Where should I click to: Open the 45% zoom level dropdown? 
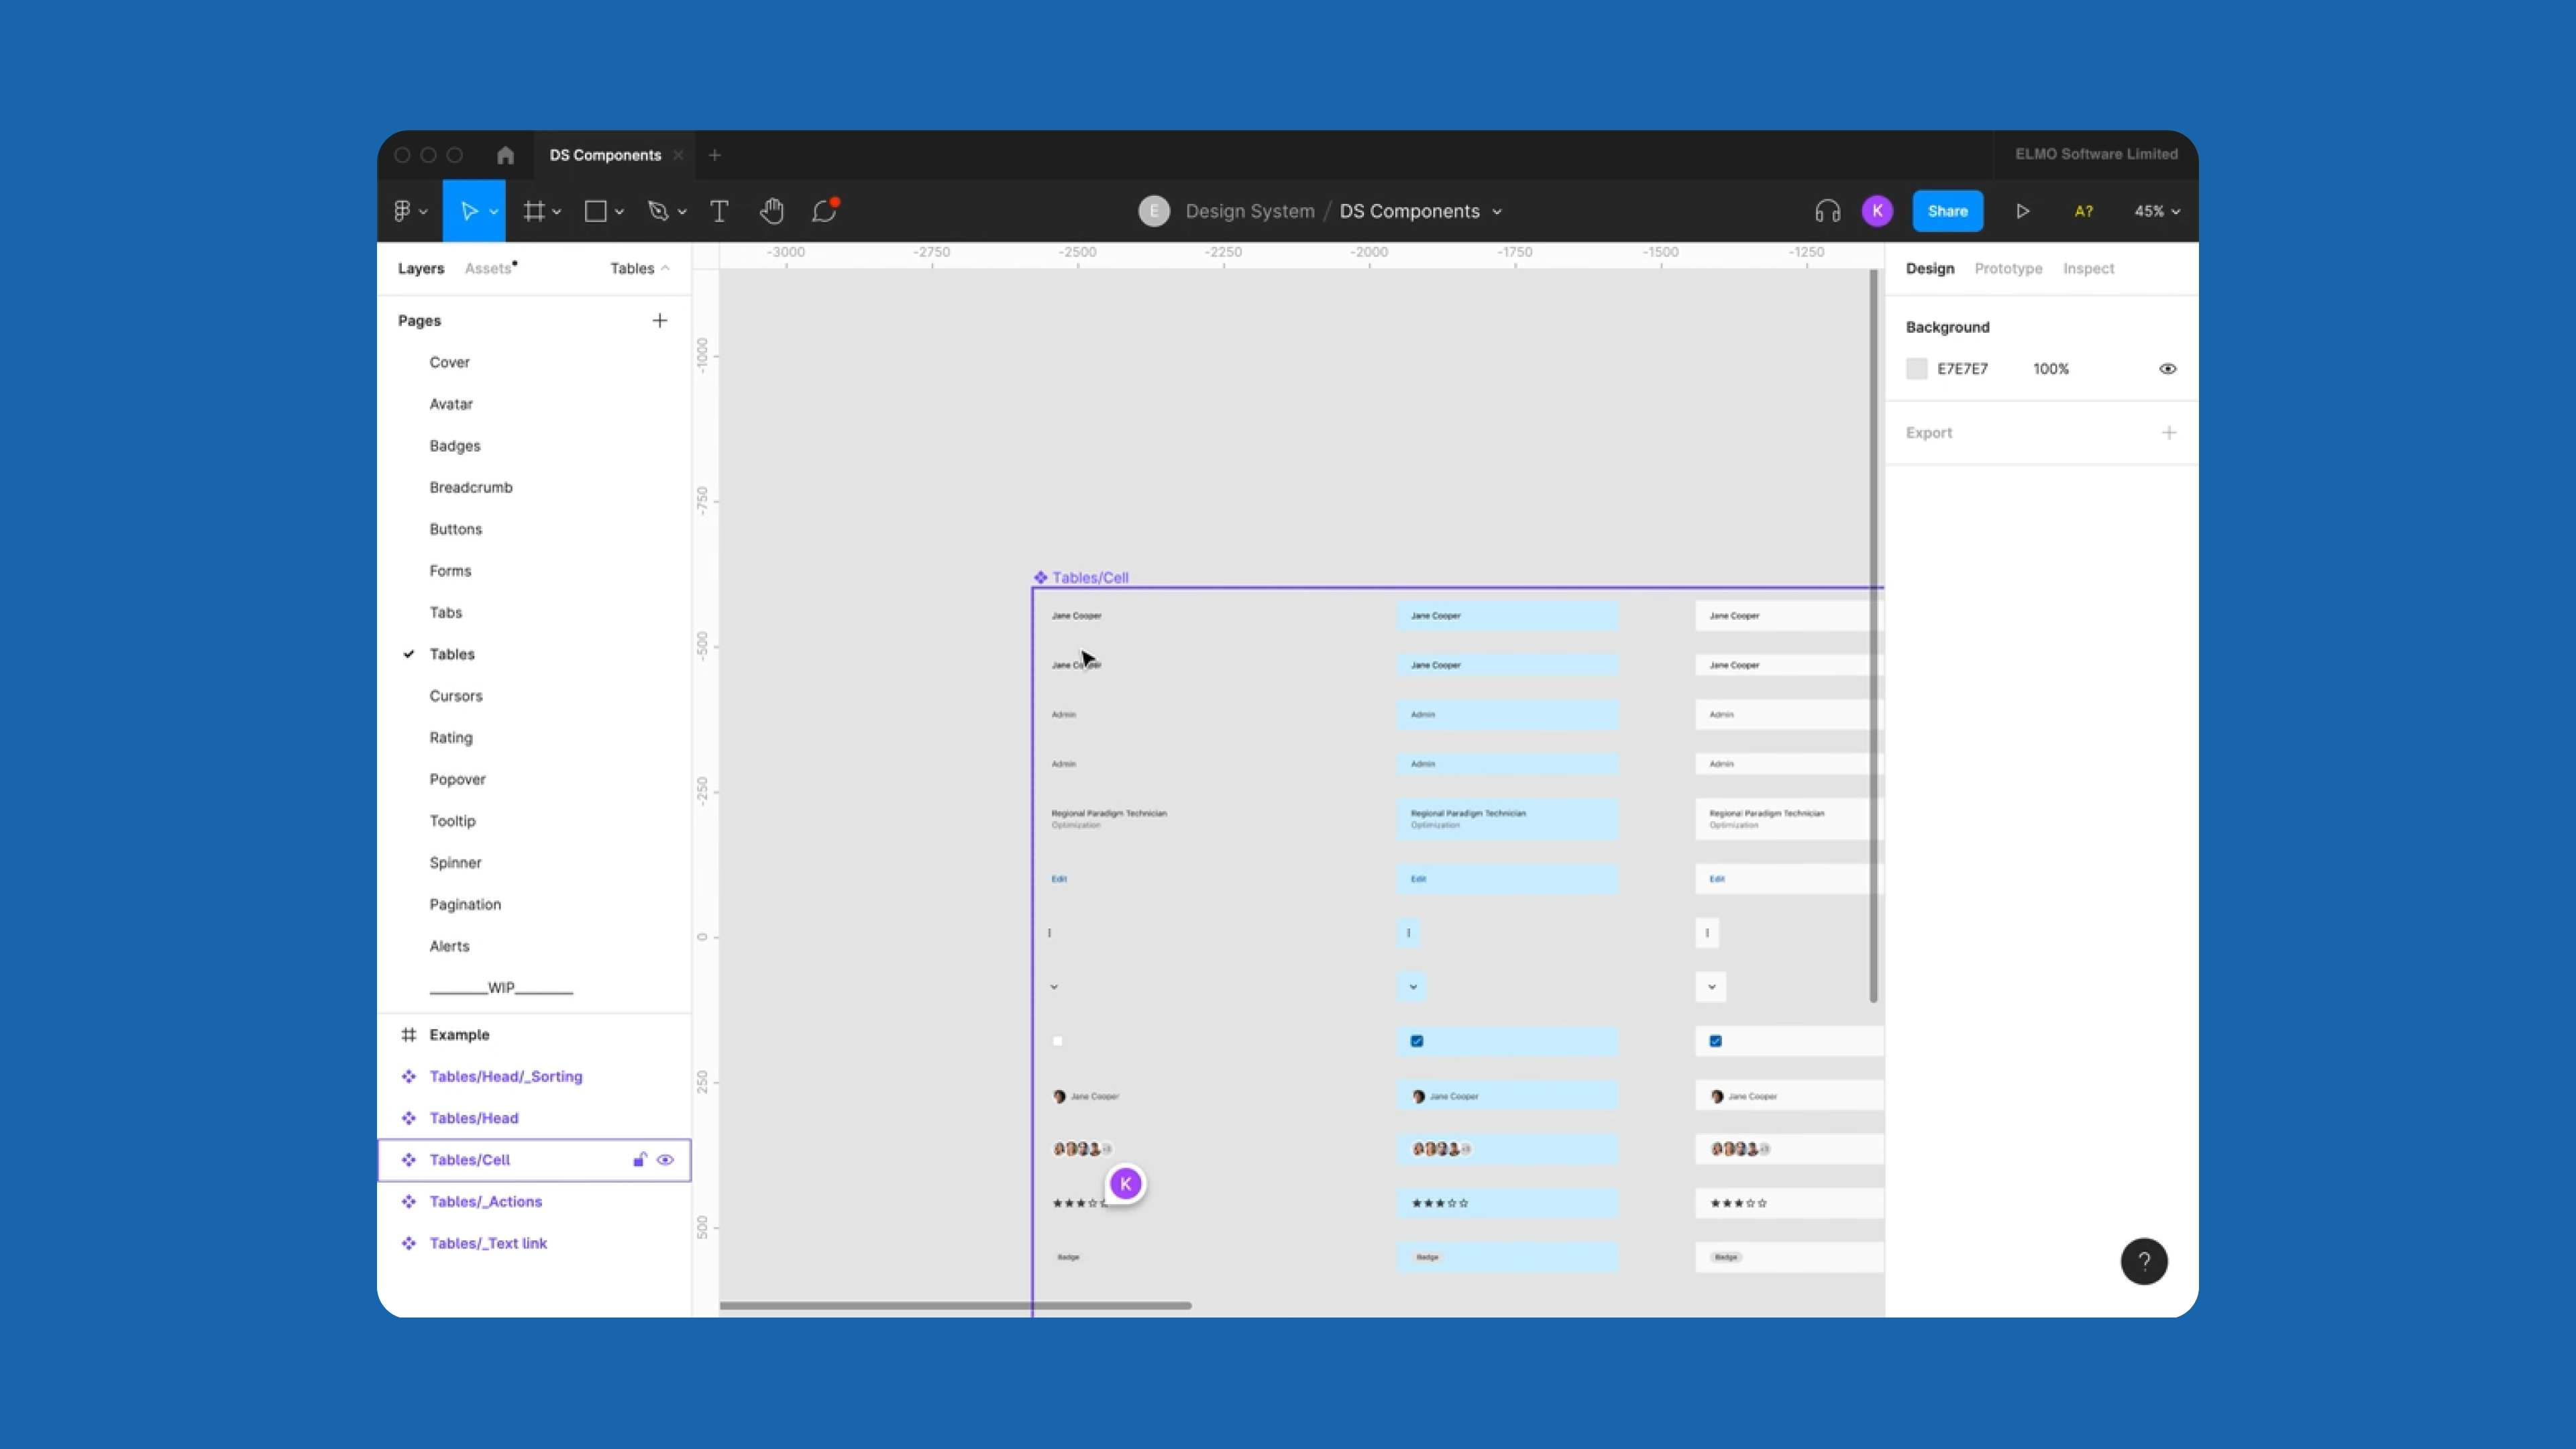(x=2157, y=211)
